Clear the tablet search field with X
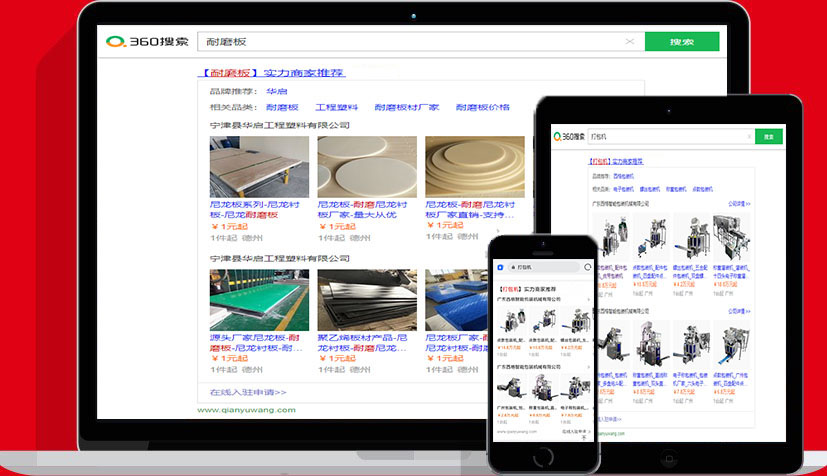827x476 pixels. (749, 137)
